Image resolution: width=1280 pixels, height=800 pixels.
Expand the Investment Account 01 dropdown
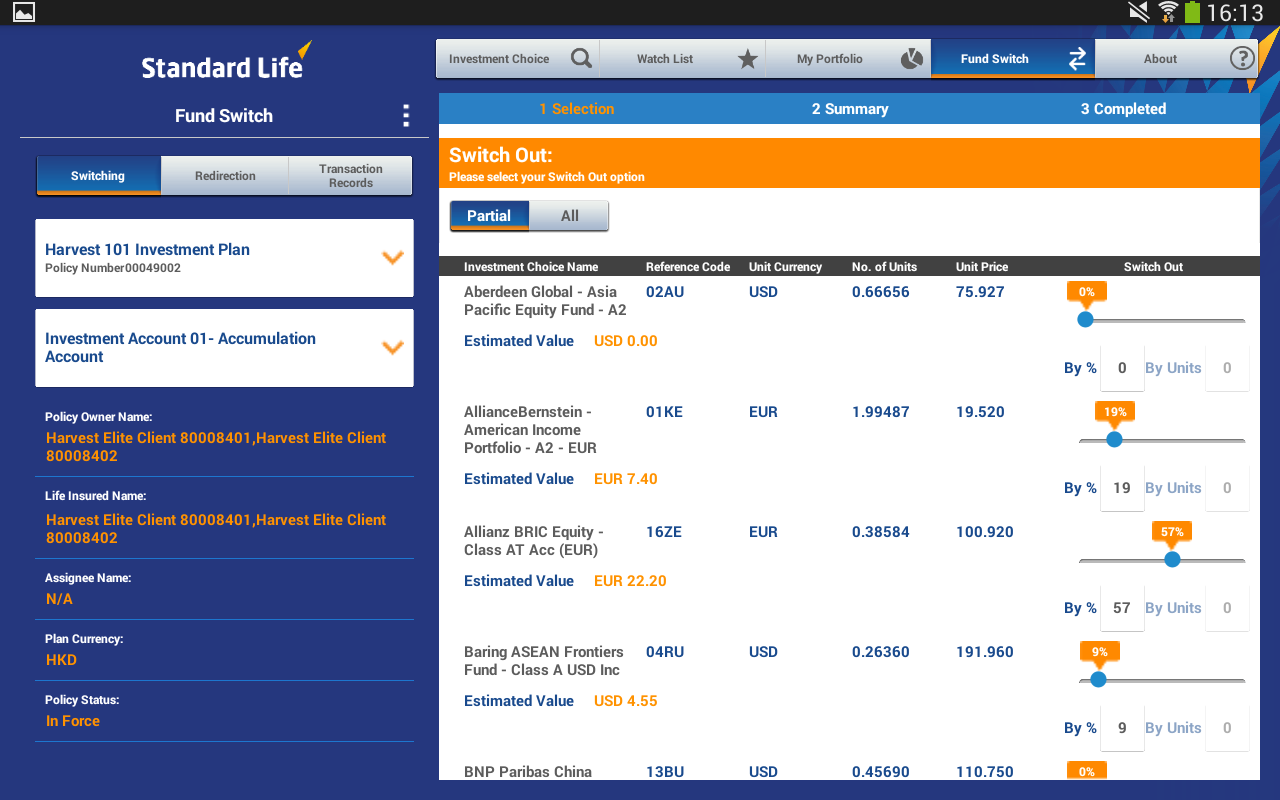click(393, 347)
